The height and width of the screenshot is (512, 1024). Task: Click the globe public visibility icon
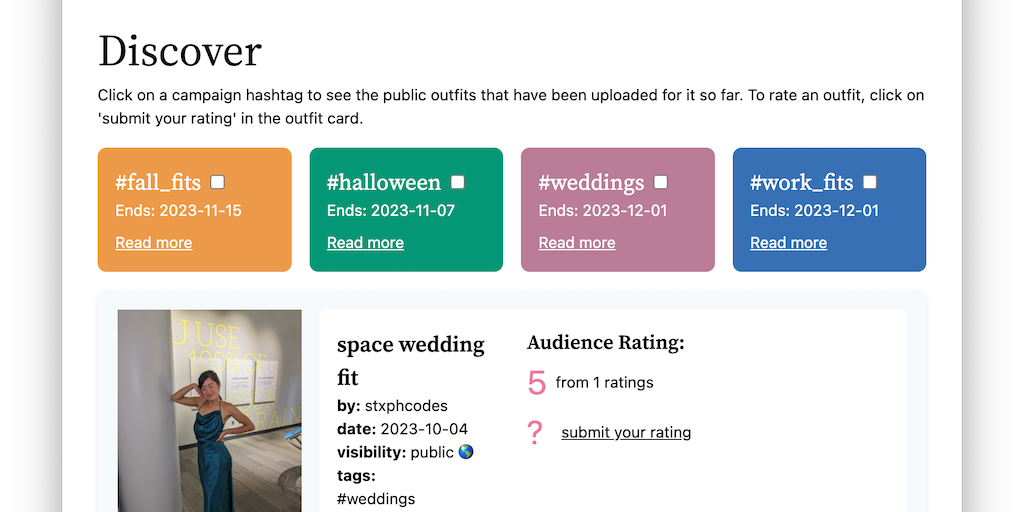466,452
